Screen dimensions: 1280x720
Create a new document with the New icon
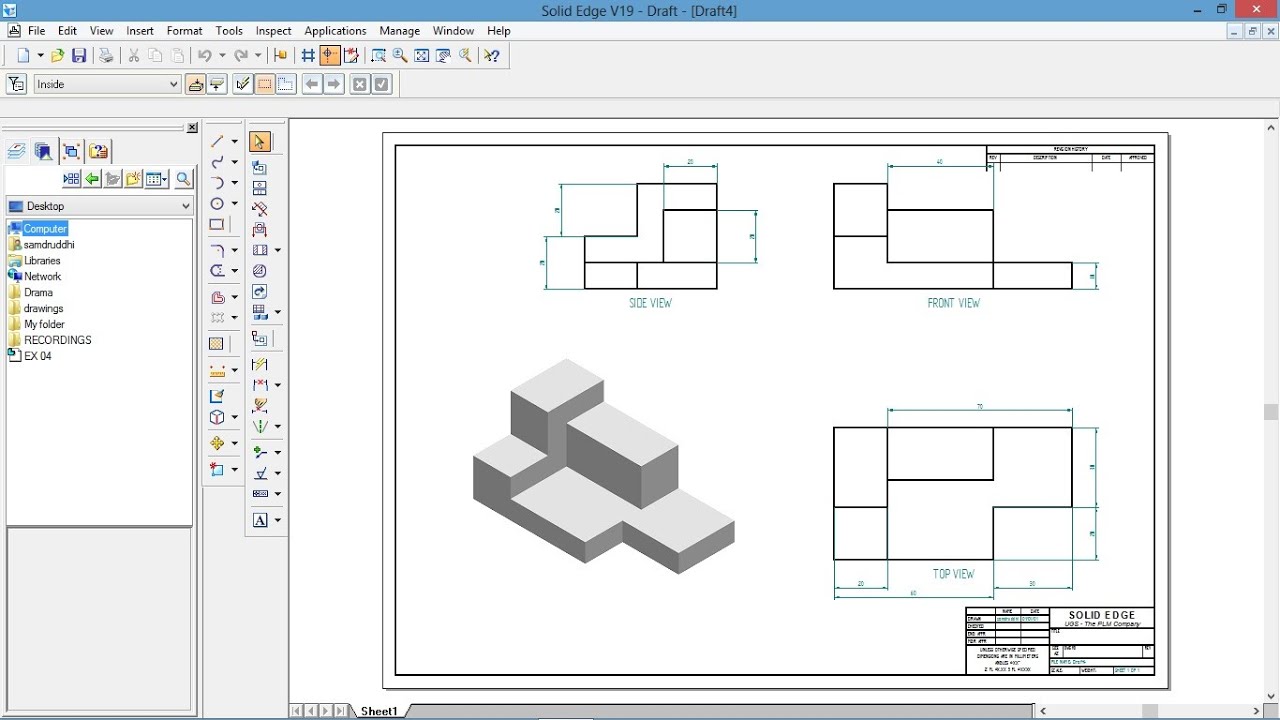coord(23,56)
